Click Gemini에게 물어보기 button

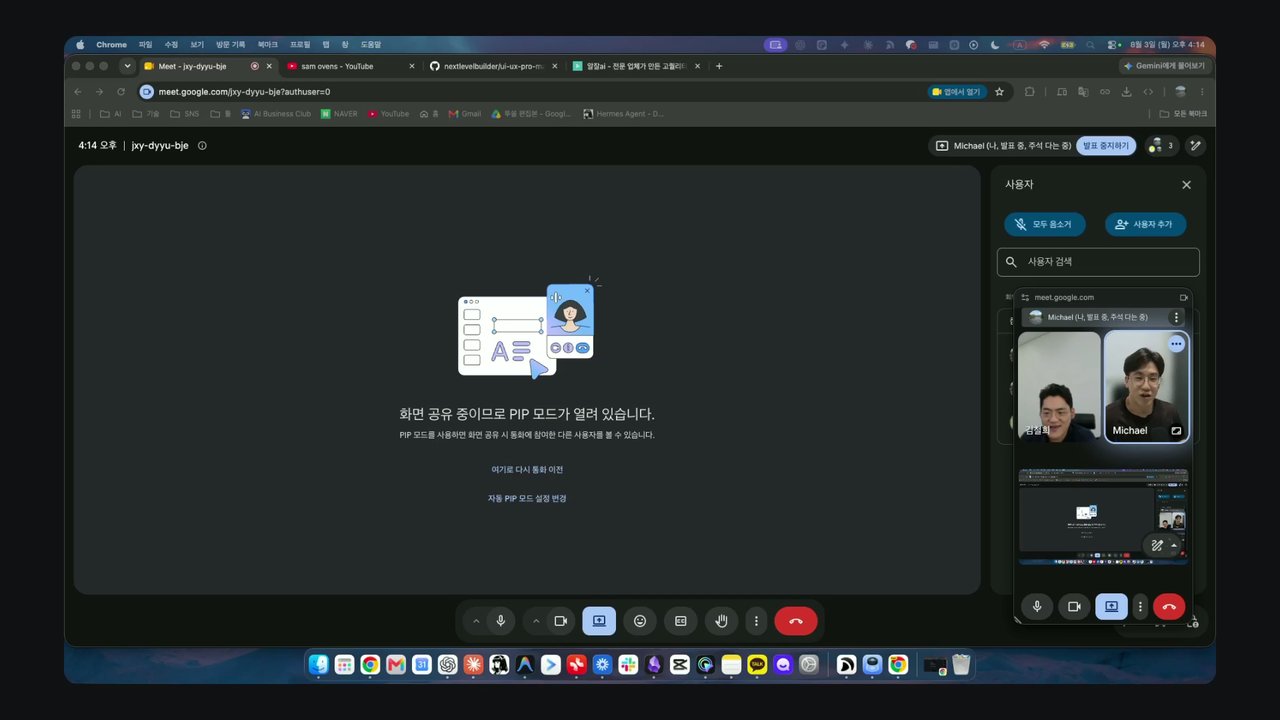tap(1164, 66)
